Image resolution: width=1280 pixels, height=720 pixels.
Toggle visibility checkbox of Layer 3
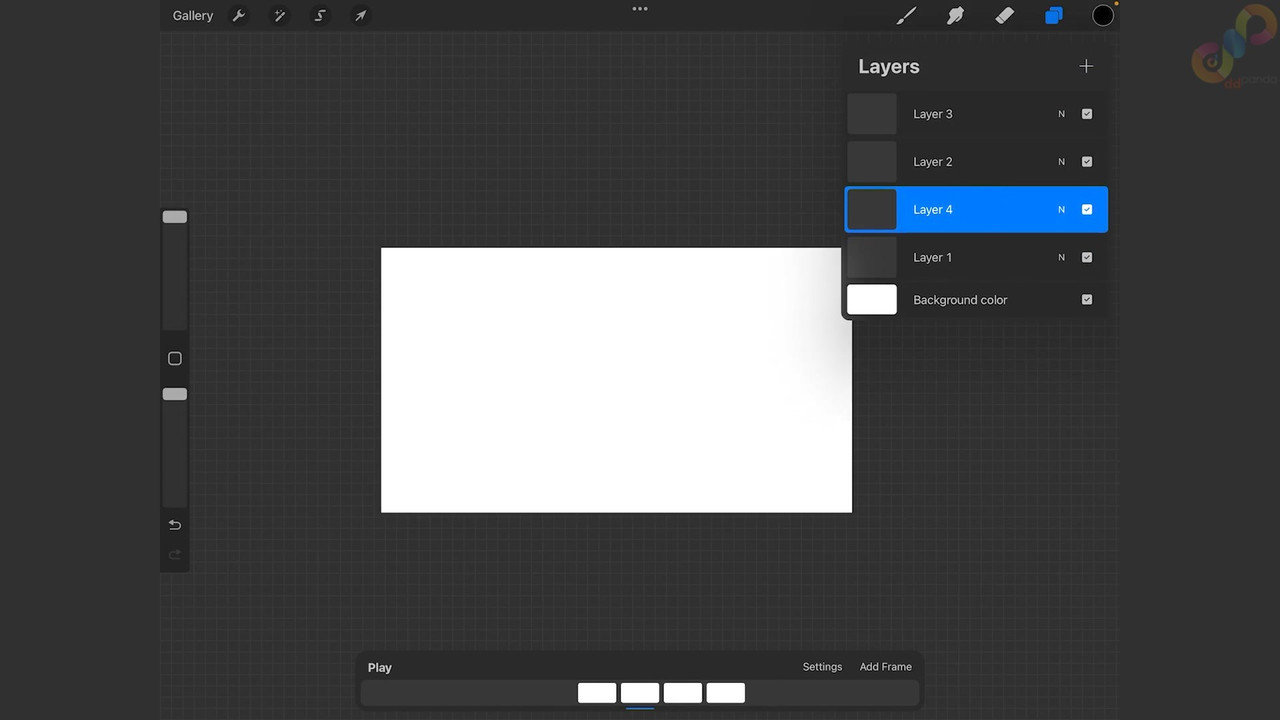click(1087, 114)
